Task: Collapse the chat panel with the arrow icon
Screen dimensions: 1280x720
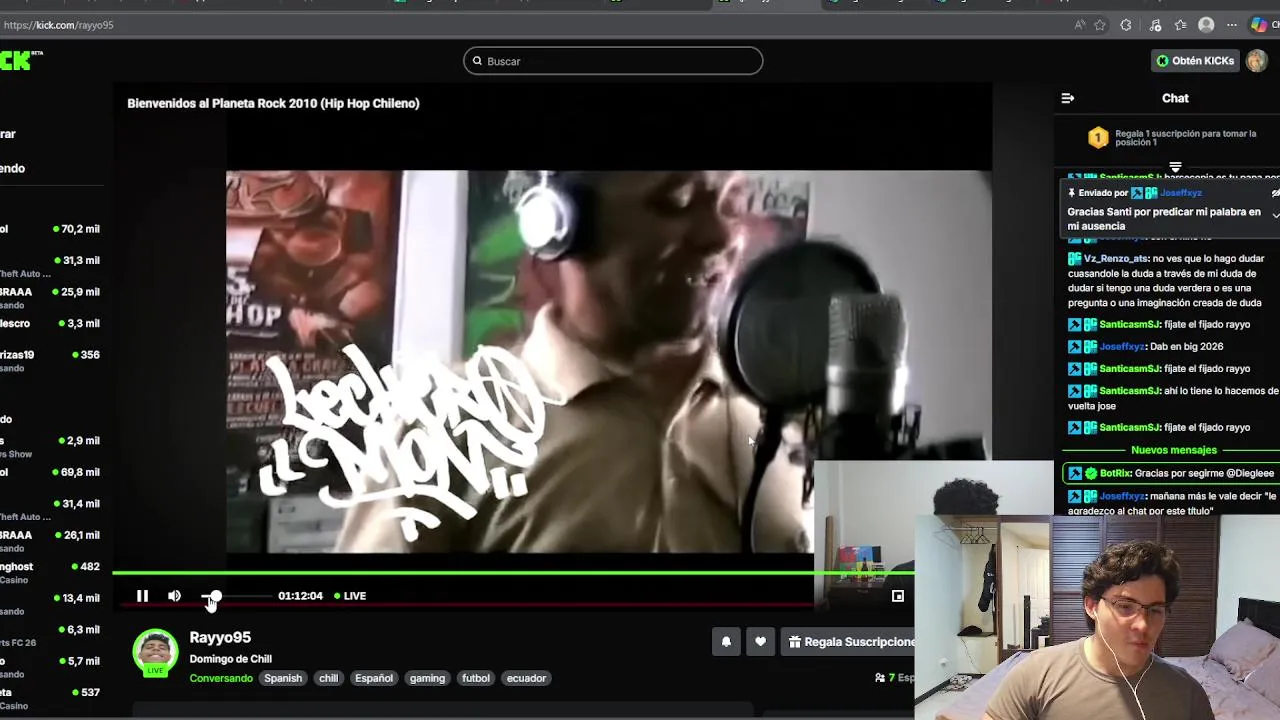Action: tap(1068, 98)
